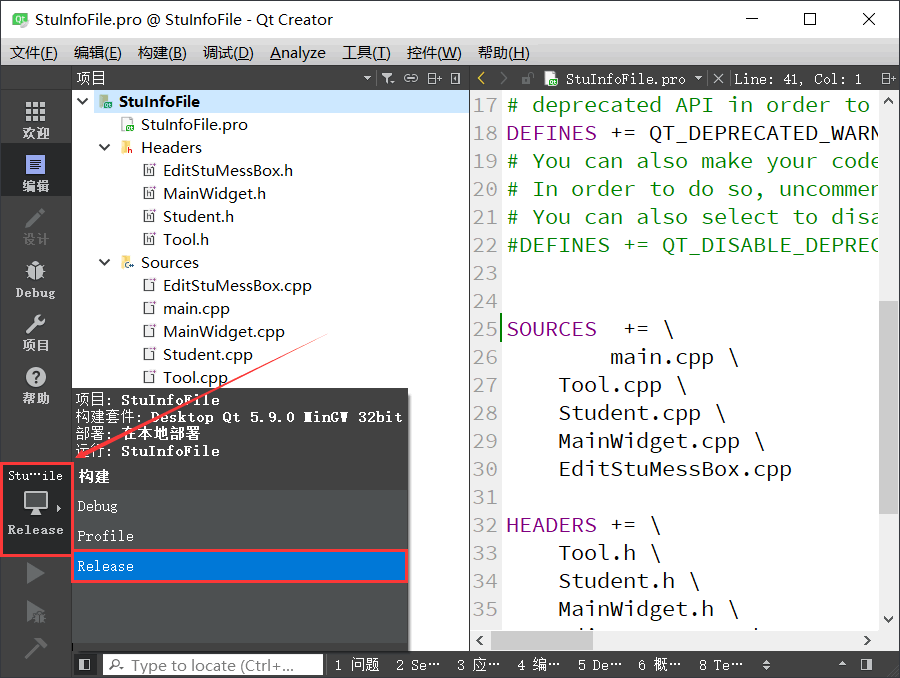
Task: Start debugging with the bug play button
Action: coord(35,612)
